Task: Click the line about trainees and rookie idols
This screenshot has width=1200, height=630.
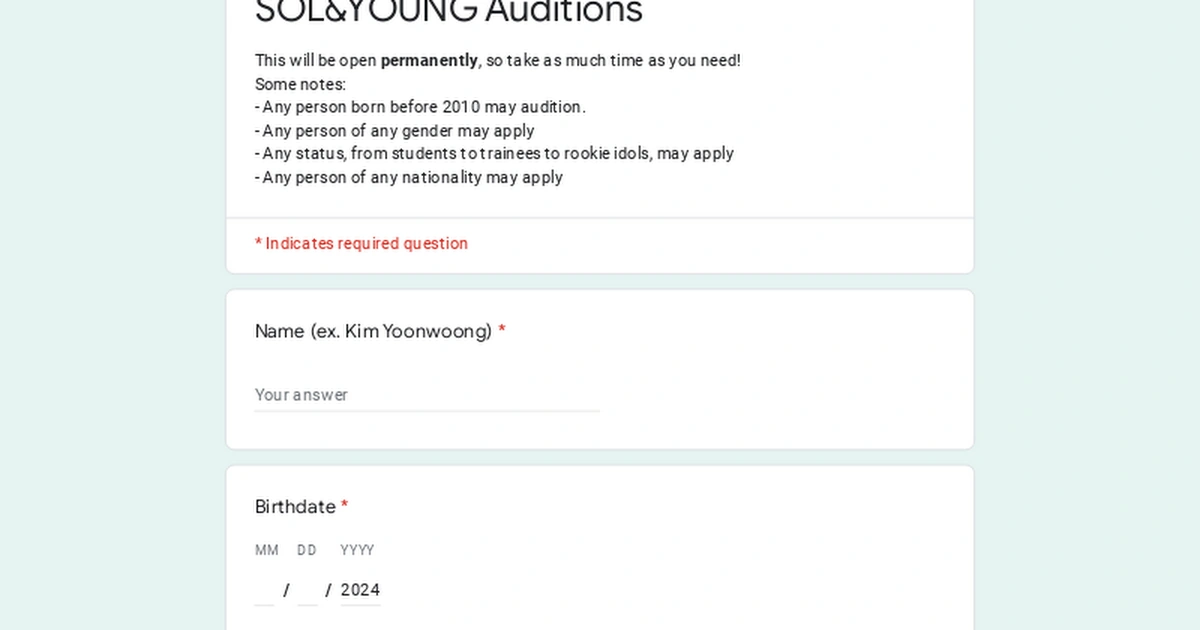Action: click(x=494, y=153)
